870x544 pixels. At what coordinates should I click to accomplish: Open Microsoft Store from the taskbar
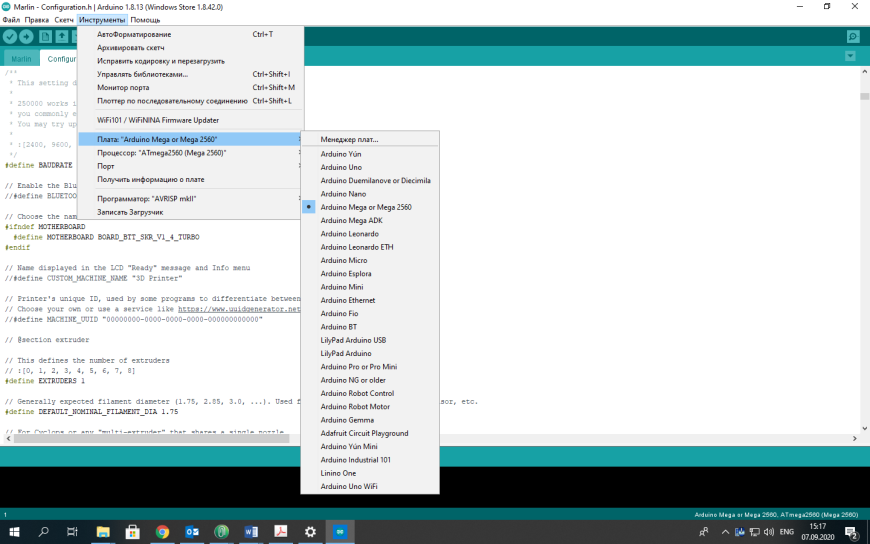coord(133,532)
